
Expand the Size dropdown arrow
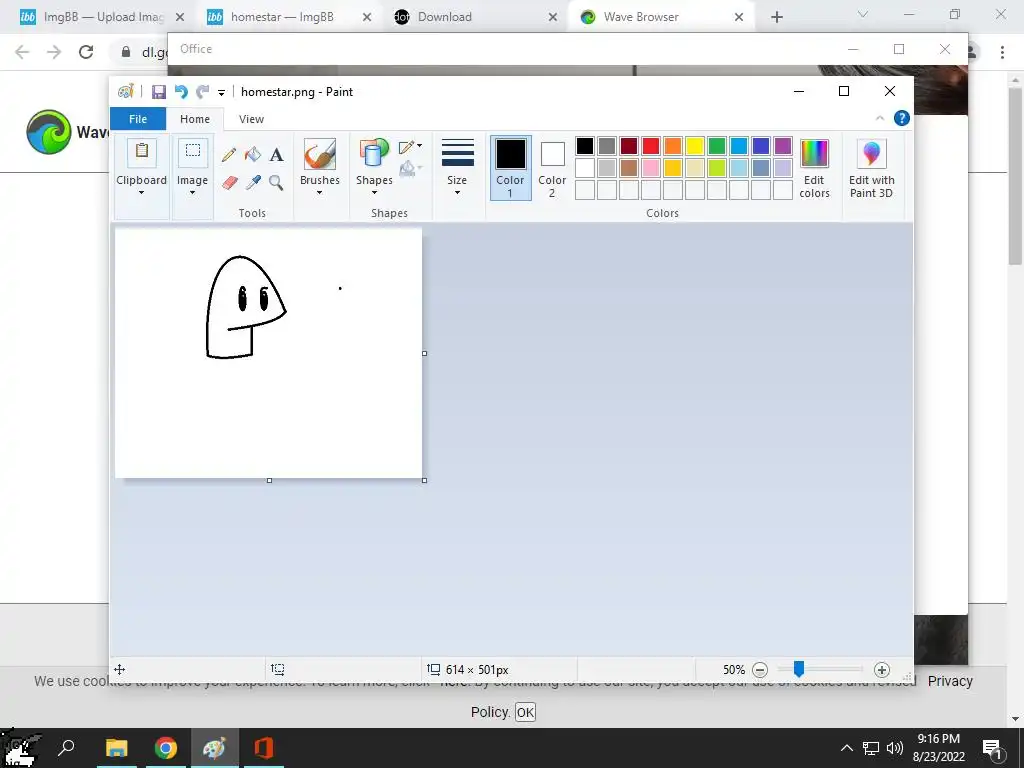(457, 193)
